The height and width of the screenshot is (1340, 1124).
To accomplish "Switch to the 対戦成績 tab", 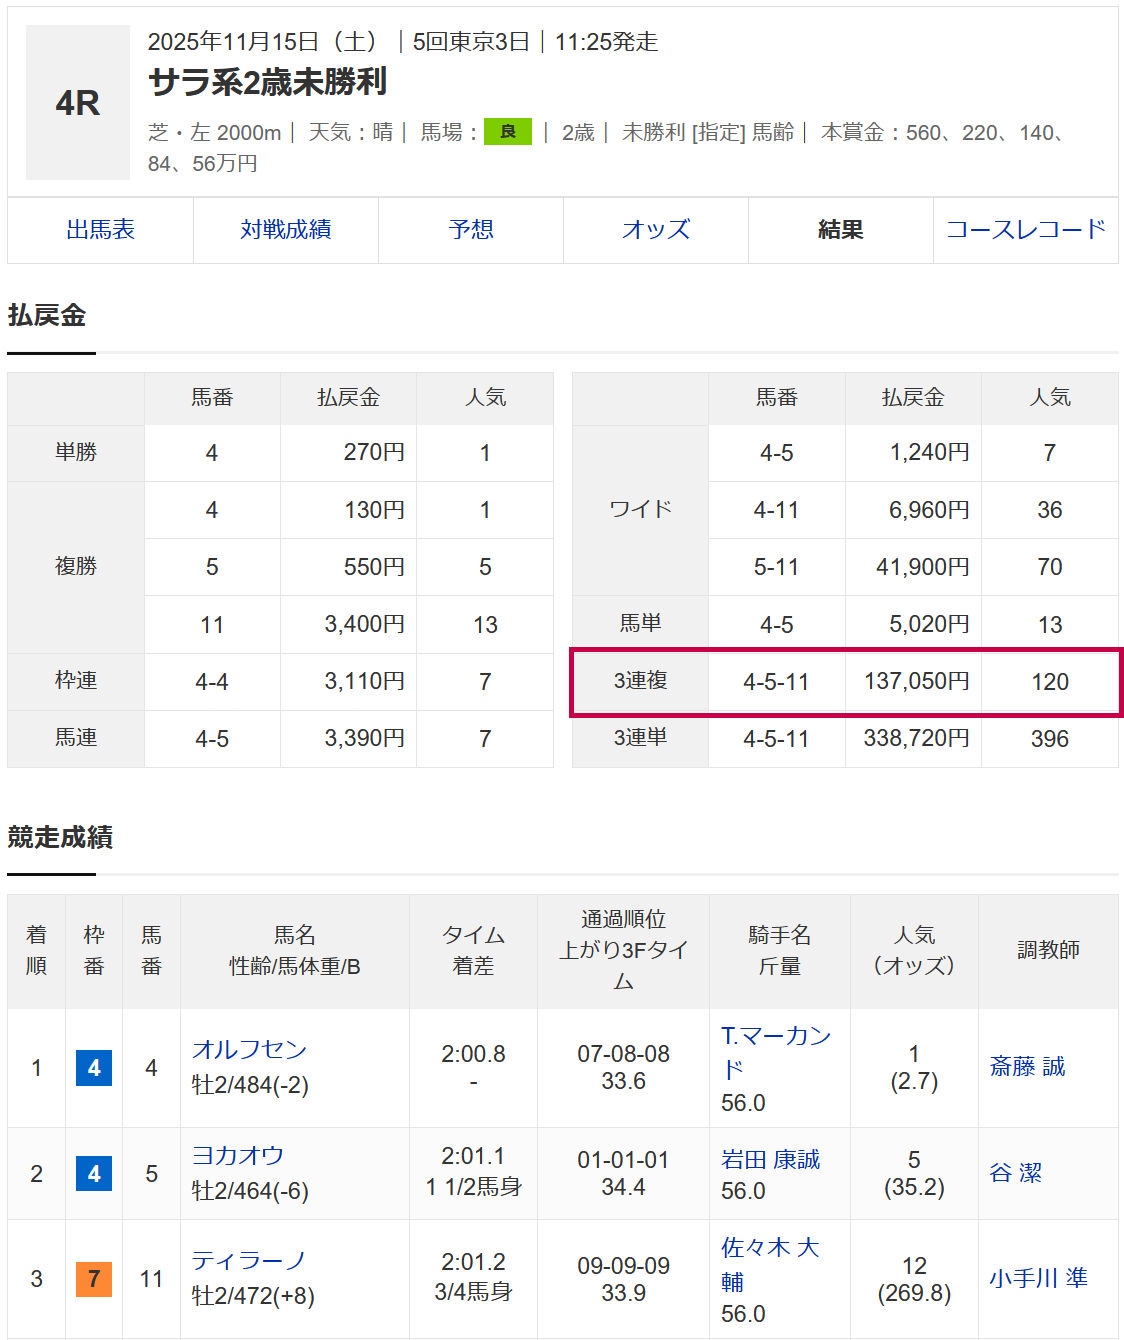I will (285, 230).
